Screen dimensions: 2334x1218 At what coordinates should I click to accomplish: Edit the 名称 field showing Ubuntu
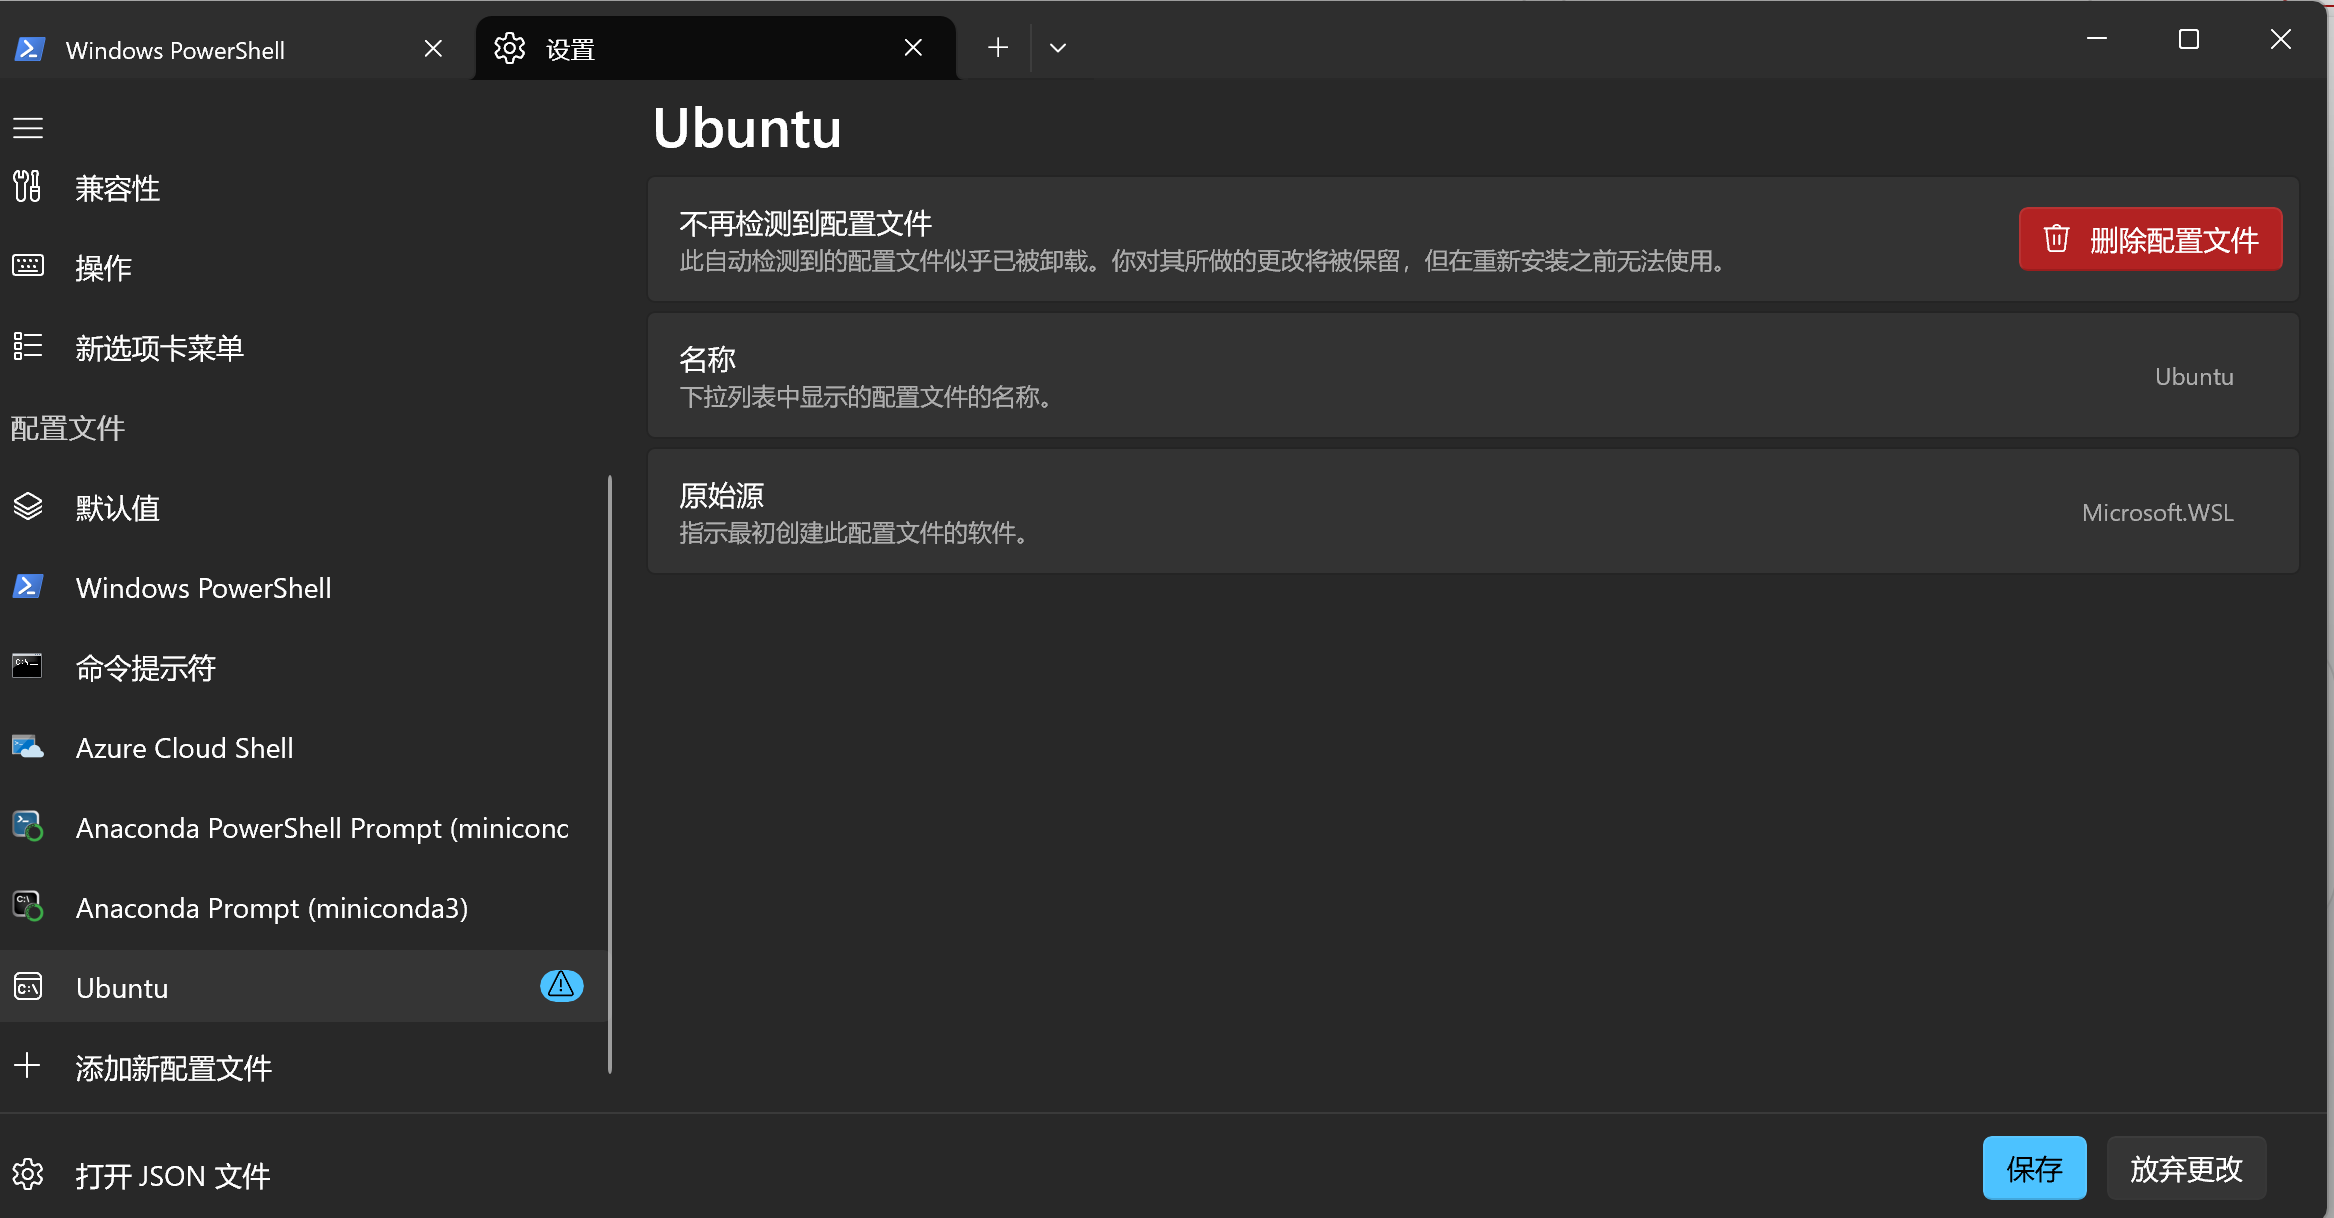[2194, 376]
